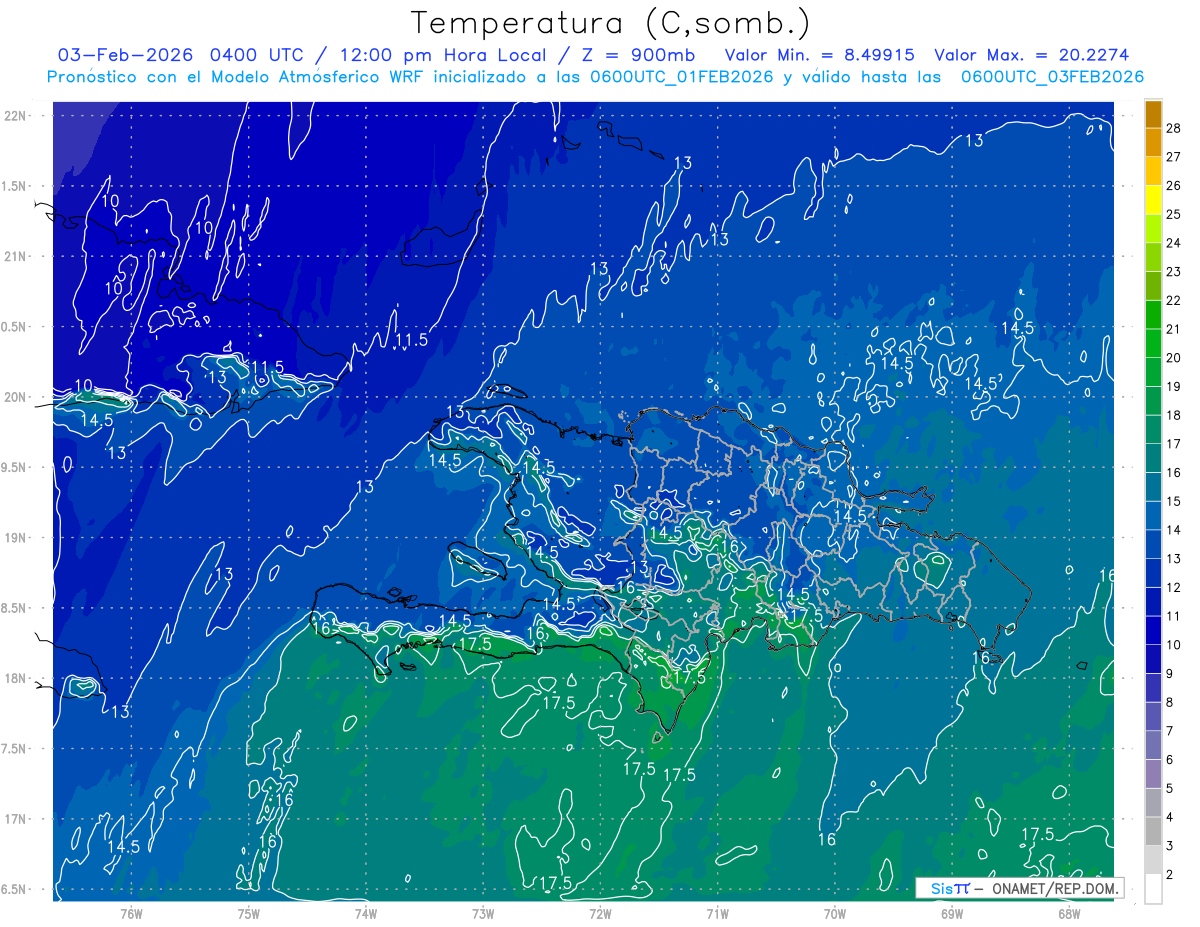
Task: Click the '0.5N' latitude axis label
Action: [14, 327]
